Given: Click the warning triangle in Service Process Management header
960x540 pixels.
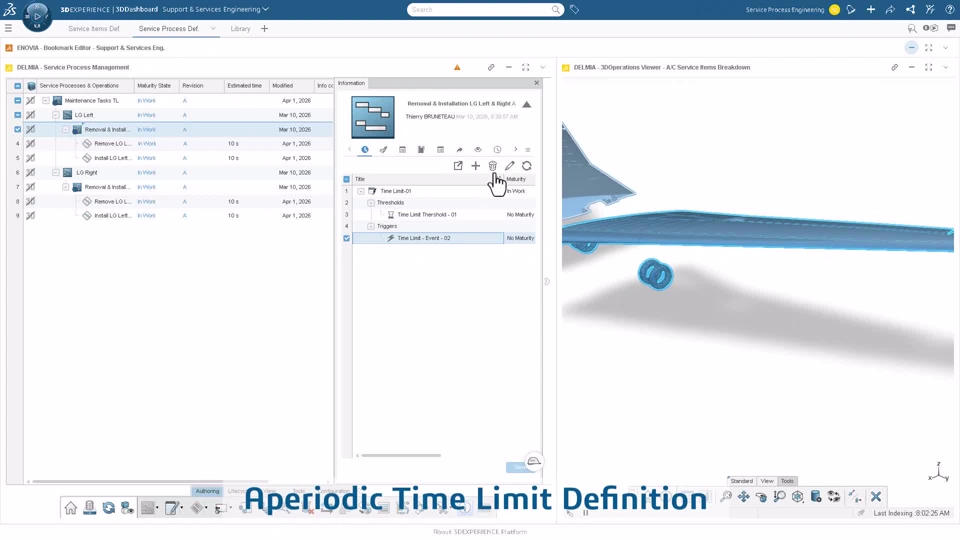Looking at the screenshot, I should (457, 67).
